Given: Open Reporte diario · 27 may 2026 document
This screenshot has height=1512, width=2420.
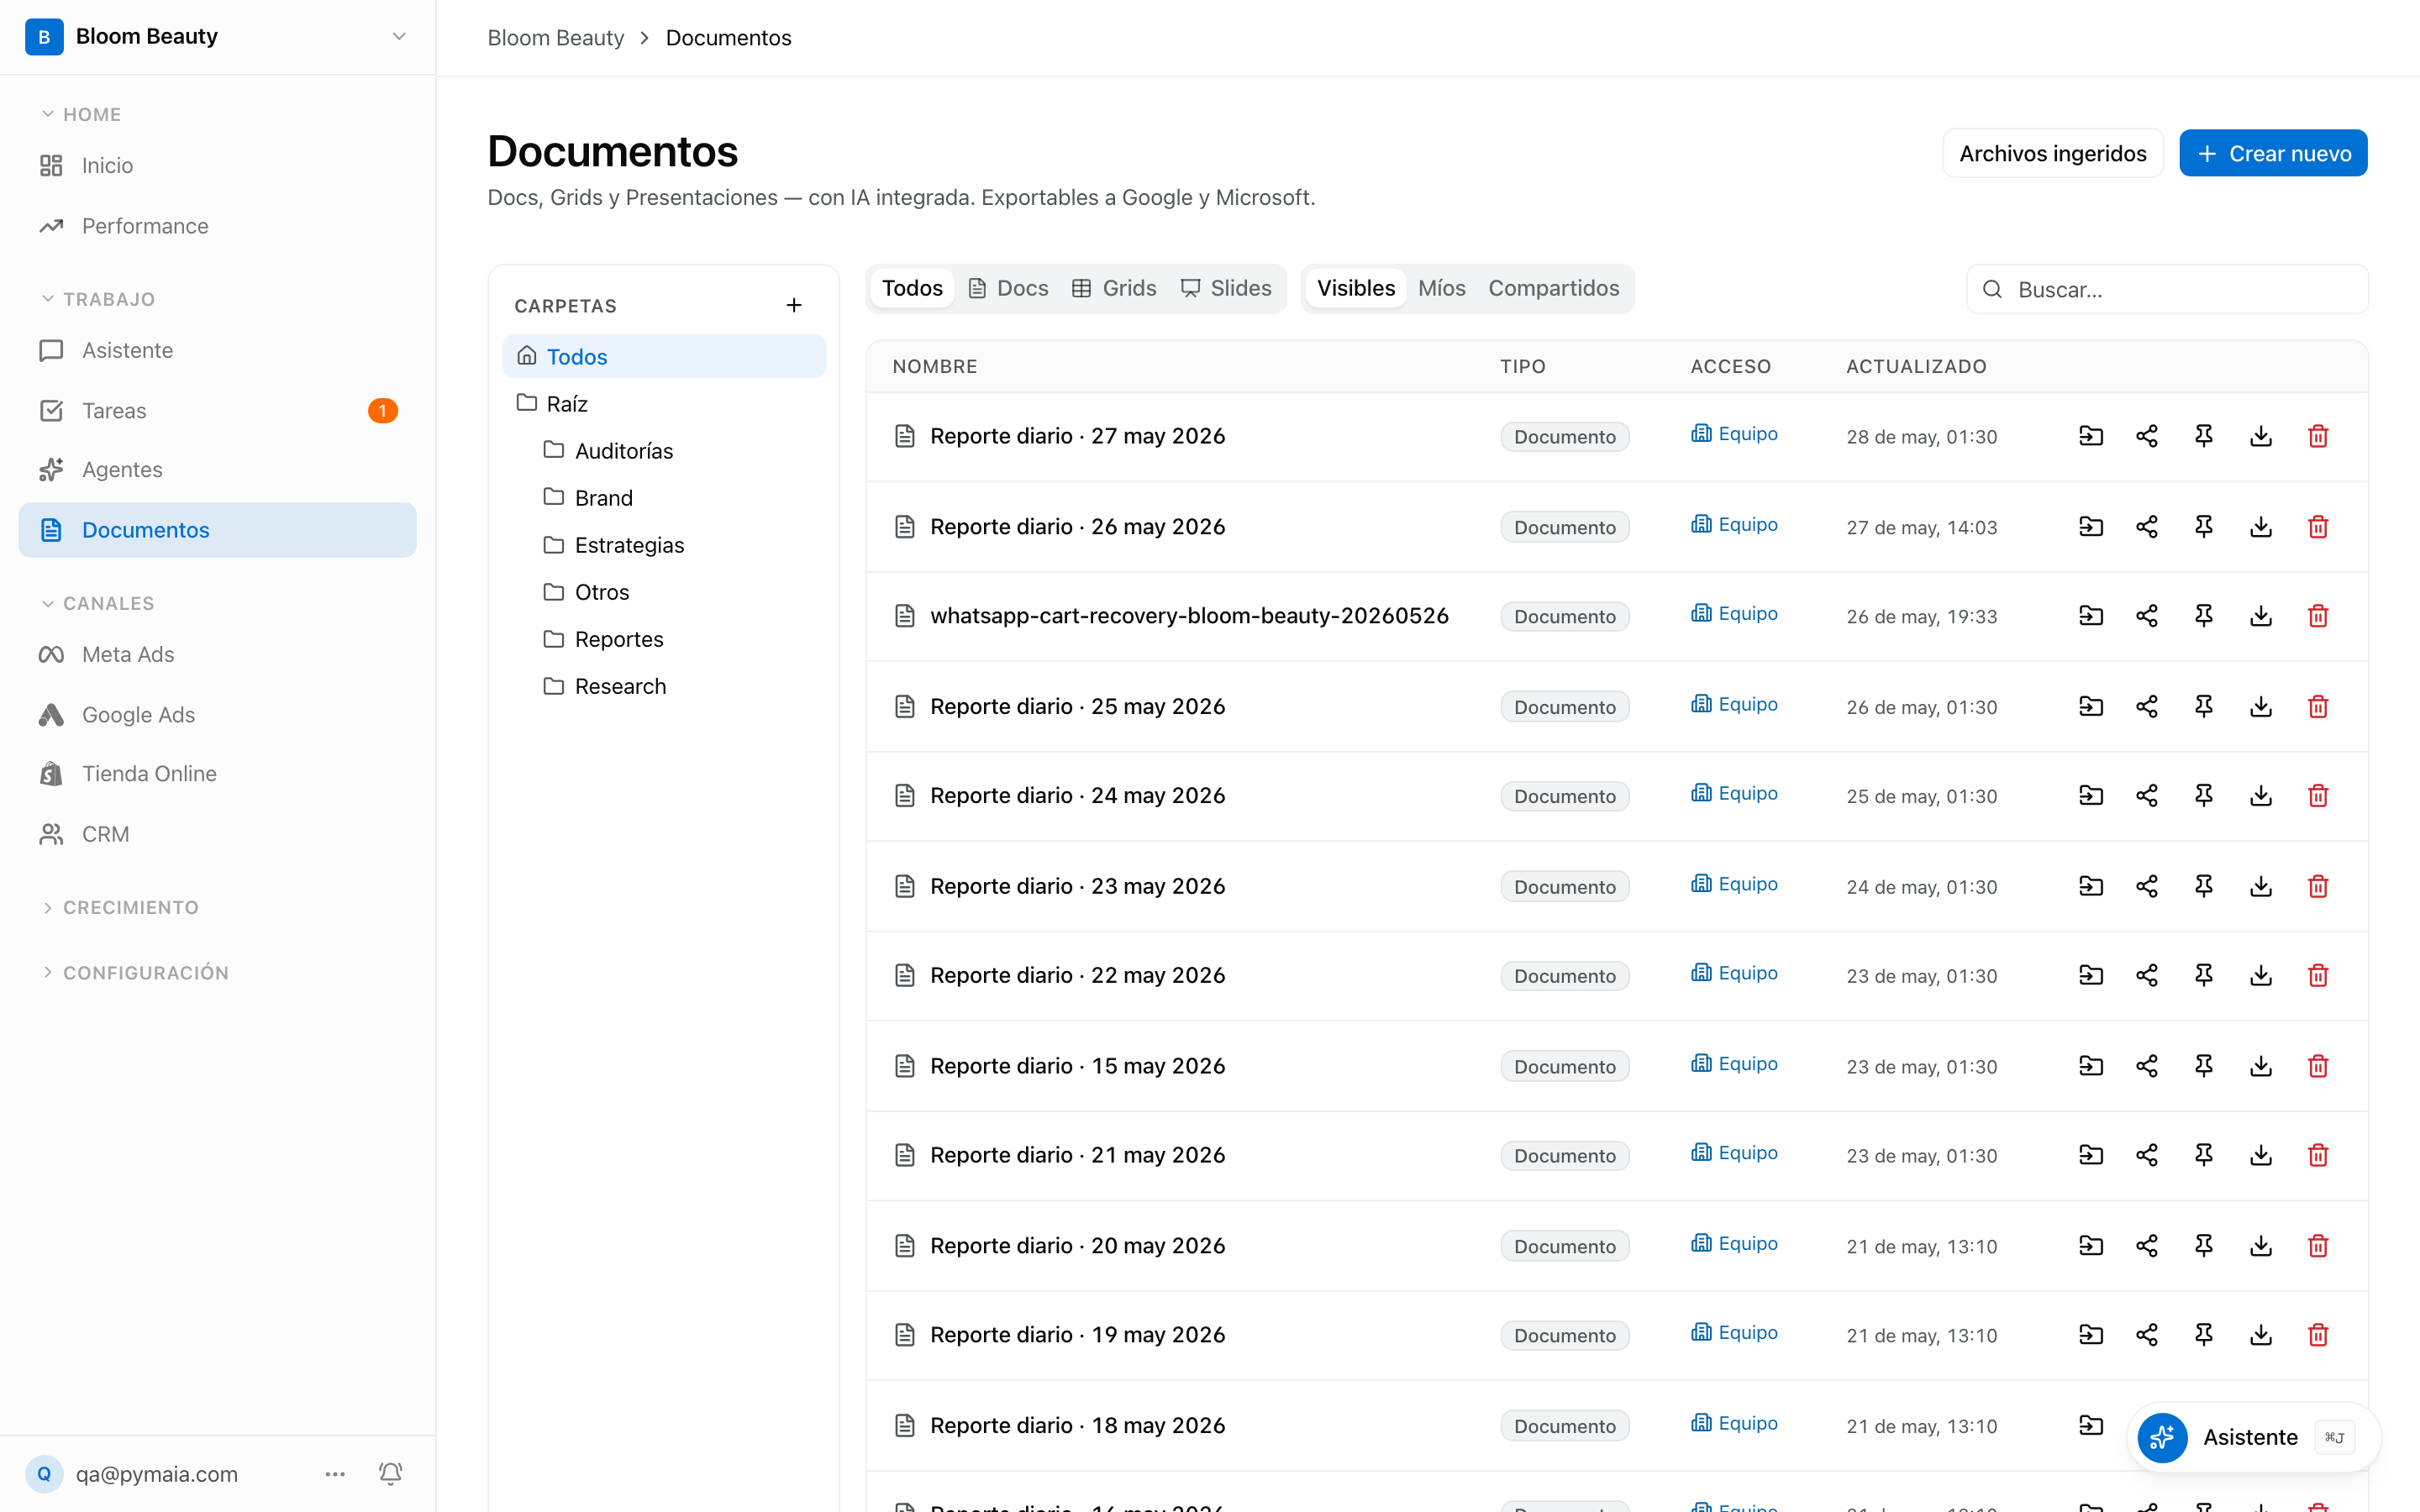Looking at the screenshot, I should pos(1077,436).
